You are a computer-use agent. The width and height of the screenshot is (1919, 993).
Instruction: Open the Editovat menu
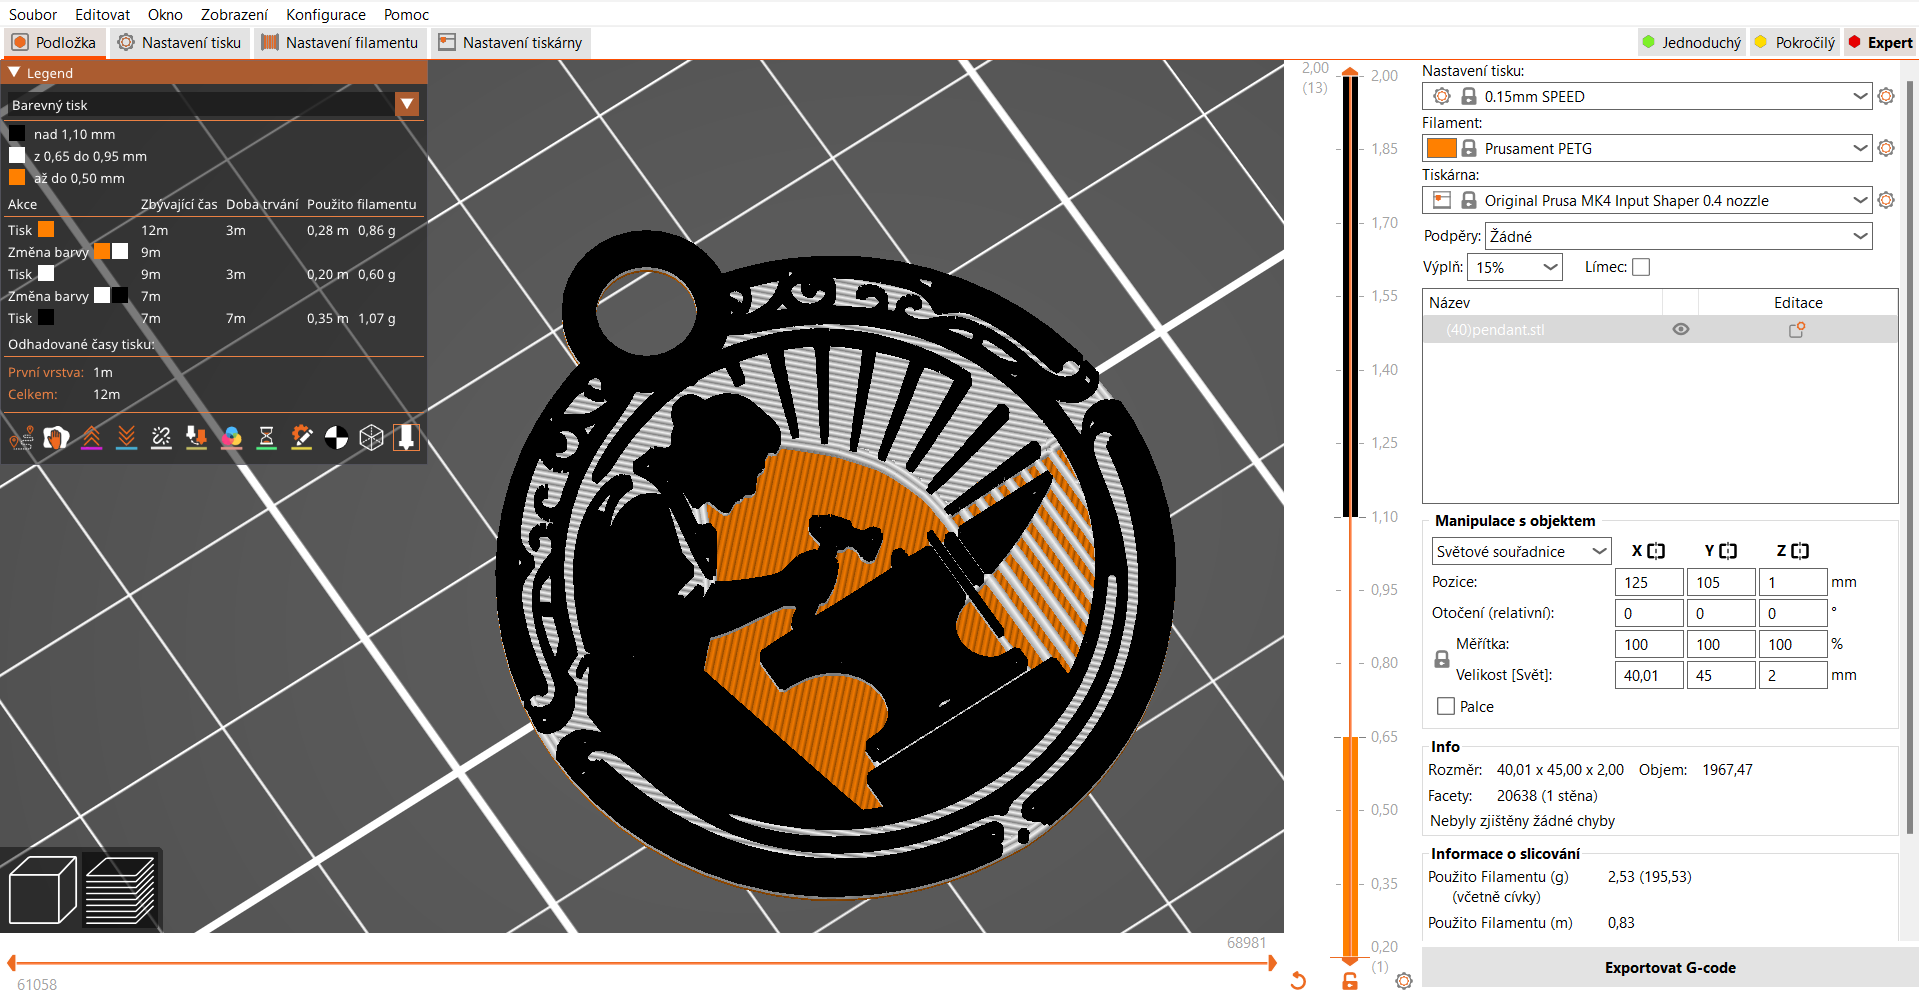[x=102, y=14]
